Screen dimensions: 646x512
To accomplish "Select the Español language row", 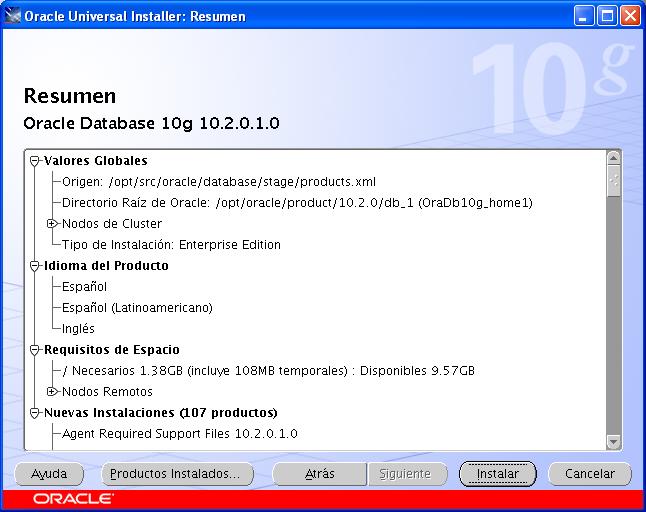I will [84, 287].
